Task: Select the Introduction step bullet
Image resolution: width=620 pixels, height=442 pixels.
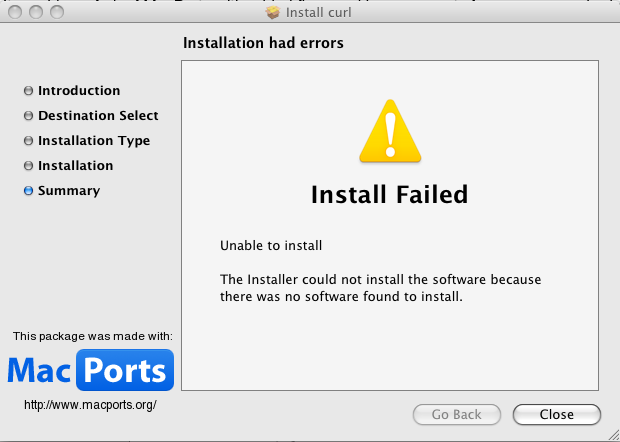Action: (x=28, y=91)
